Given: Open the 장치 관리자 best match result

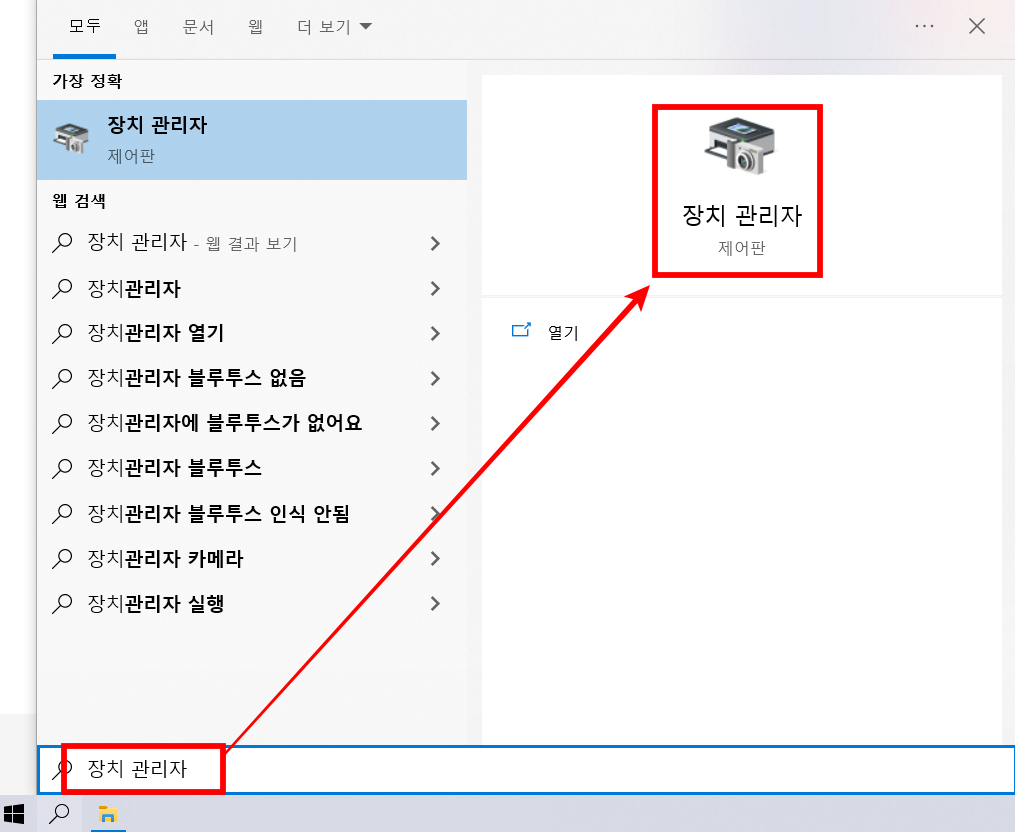Looking at the screenshot, I should pyautogui.click(x=252, y=140).
